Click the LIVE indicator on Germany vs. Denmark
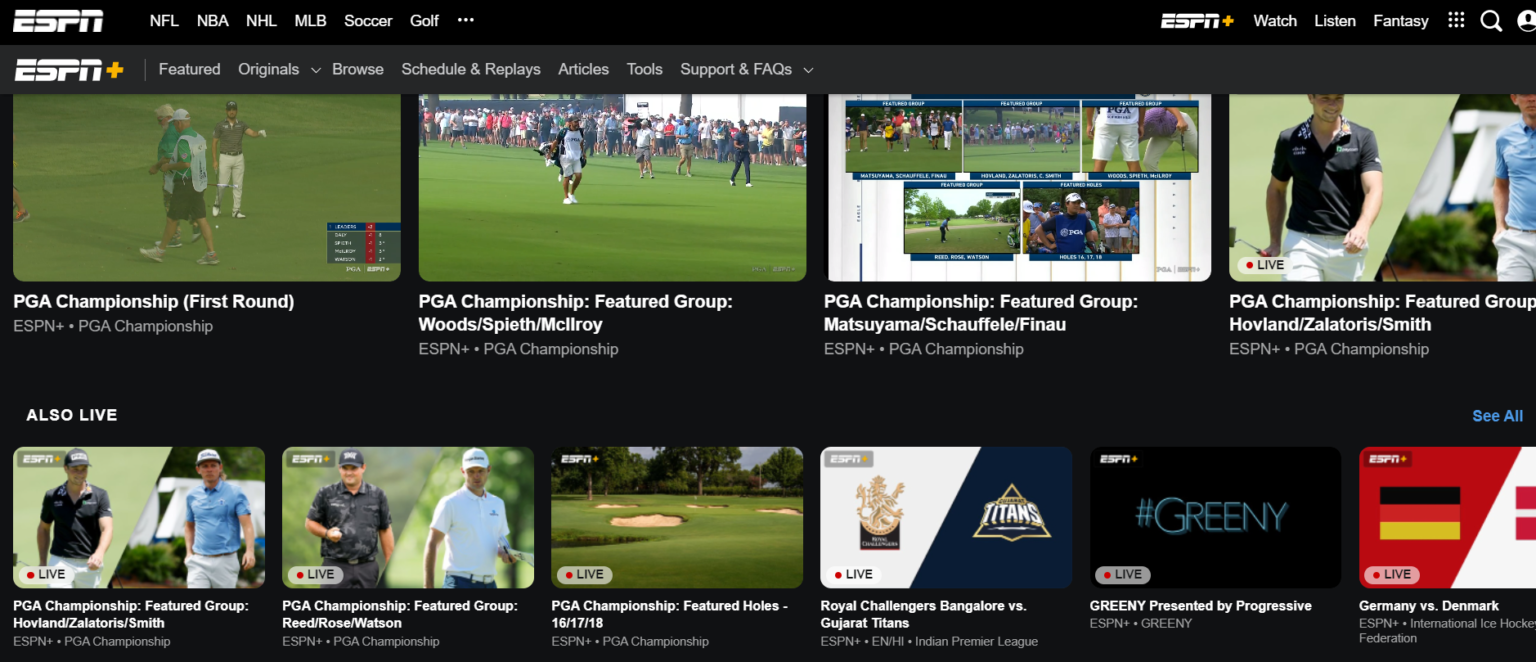This screenshot has height=662, width=1536. (x=1391, y=574)
